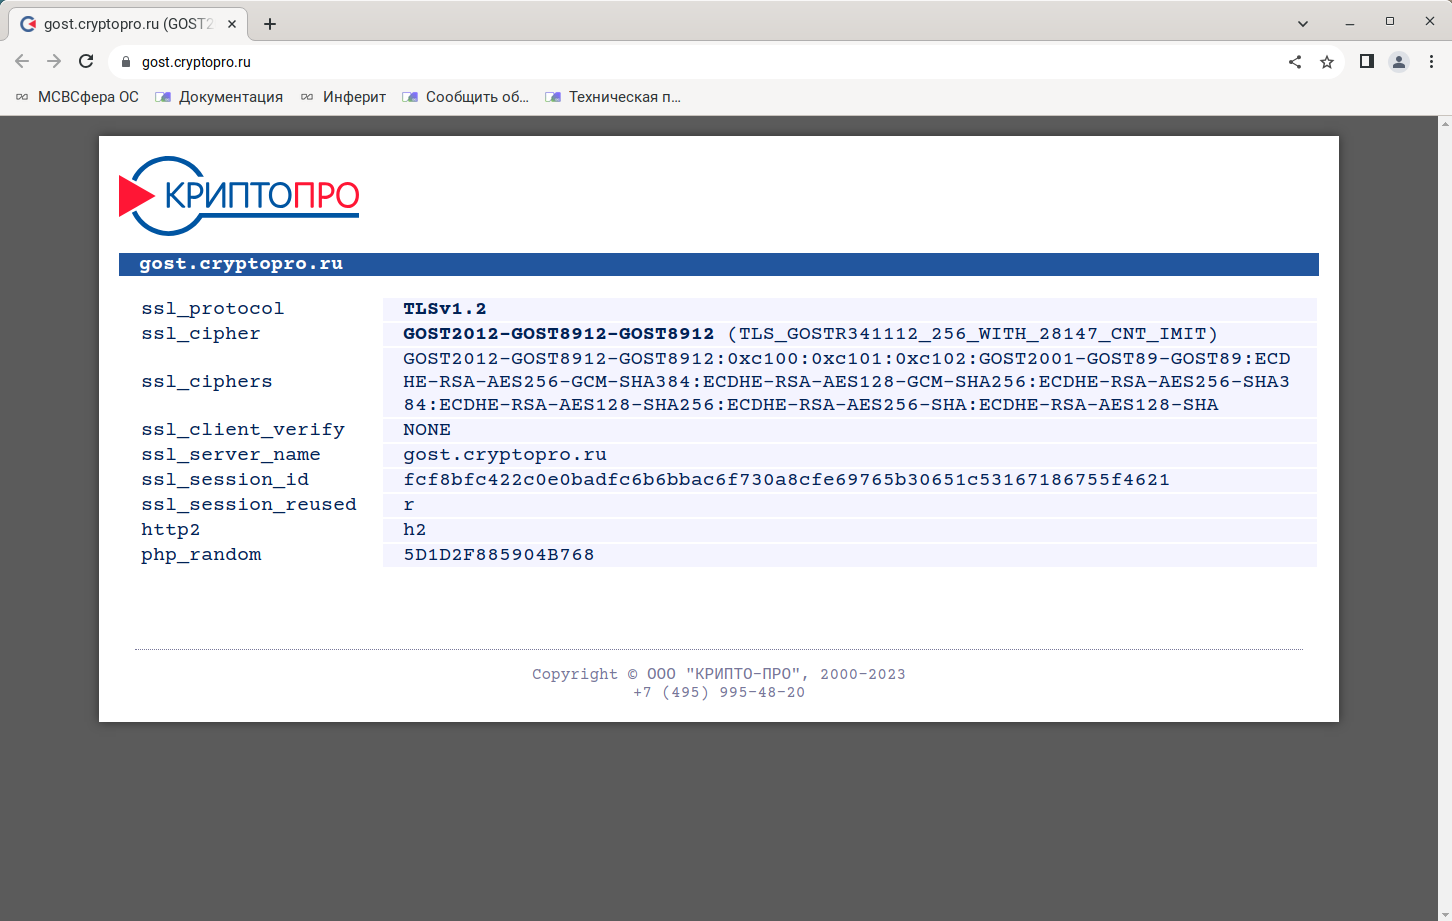The height and width of the screenshot is (921, 1452).
Task: Click the 5D1D2F885904B768 value
Action: click(x=498, y=555)
